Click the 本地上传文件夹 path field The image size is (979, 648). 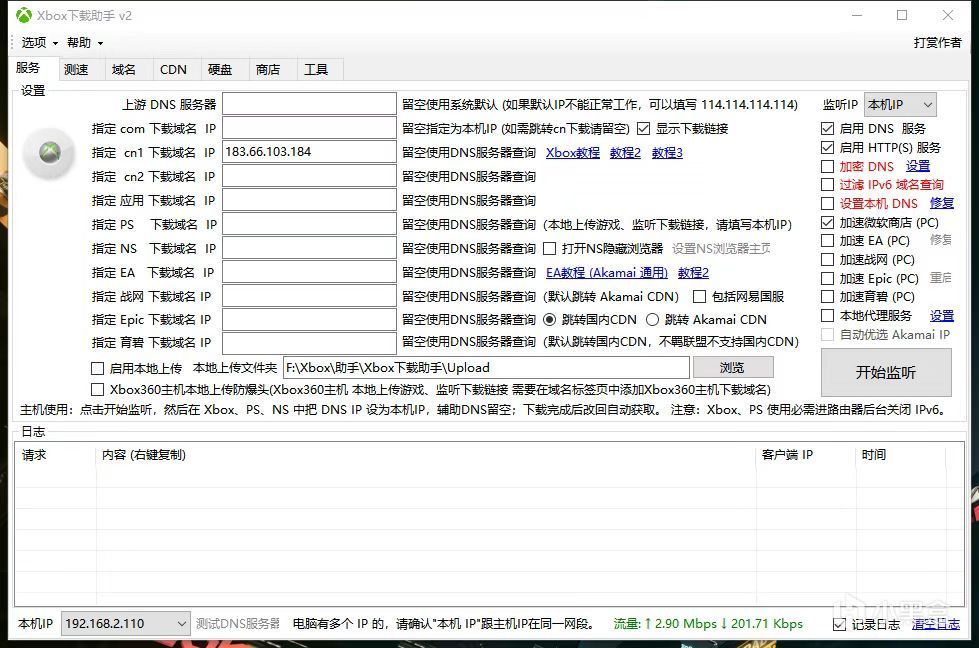[486, 368]
